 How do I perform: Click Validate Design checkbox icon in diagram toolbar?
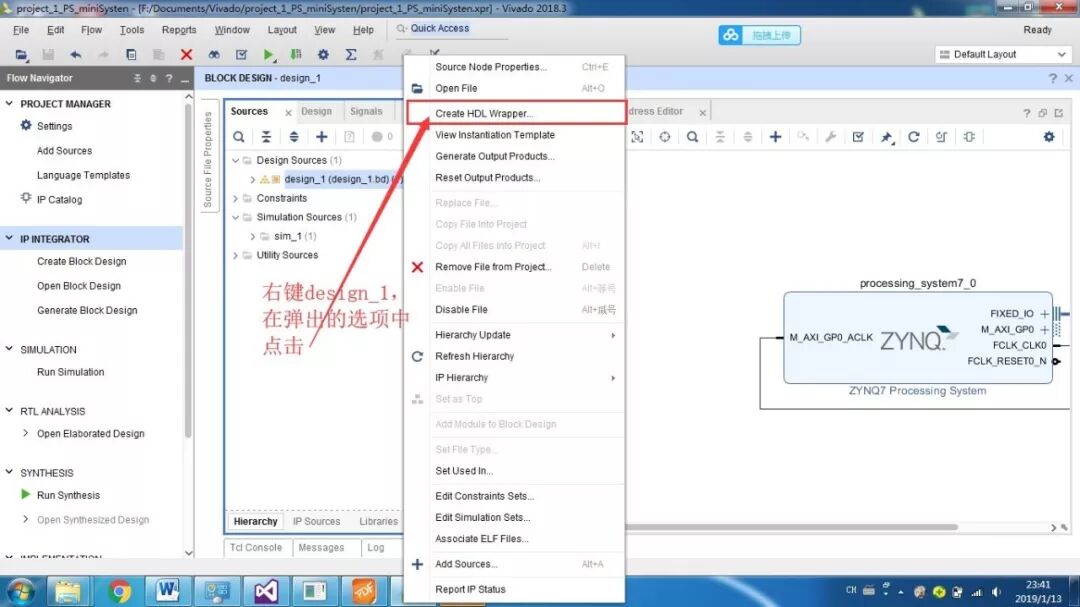click(x=858, y=136)
